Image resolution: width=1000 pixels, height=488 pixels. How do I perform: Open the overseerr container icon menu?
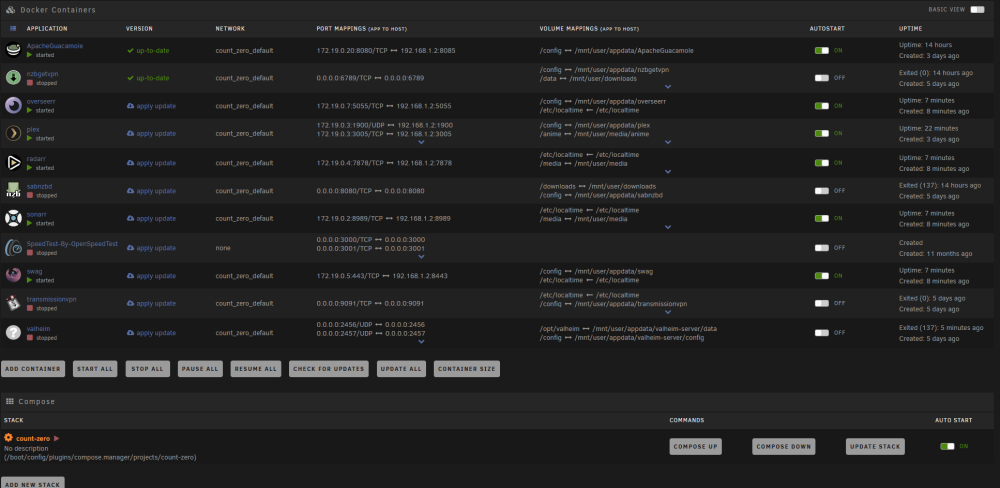[x=13, y=105]
